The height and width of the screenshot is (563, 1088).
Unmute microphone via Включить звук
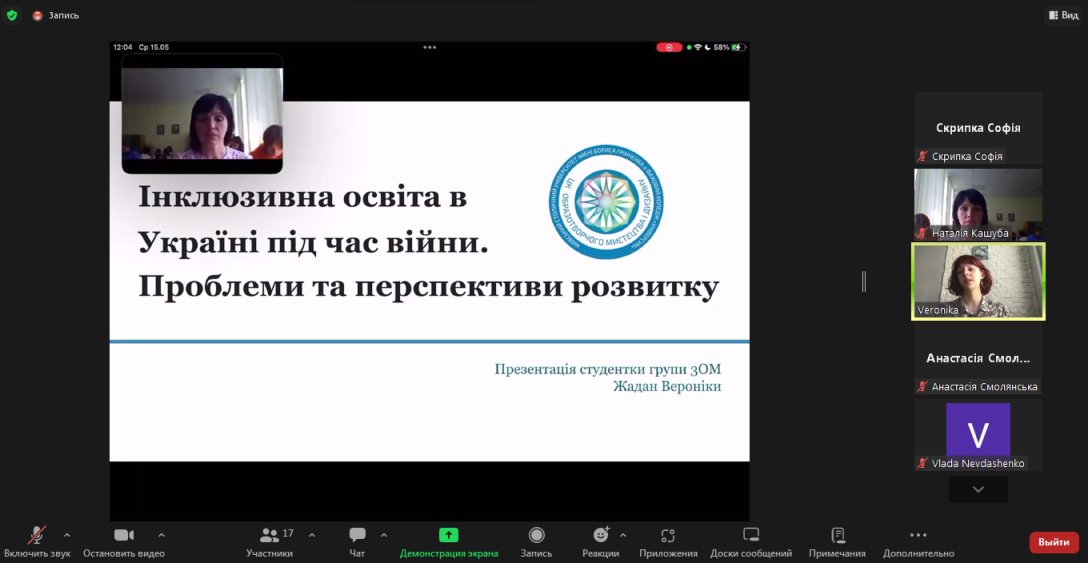37,542
